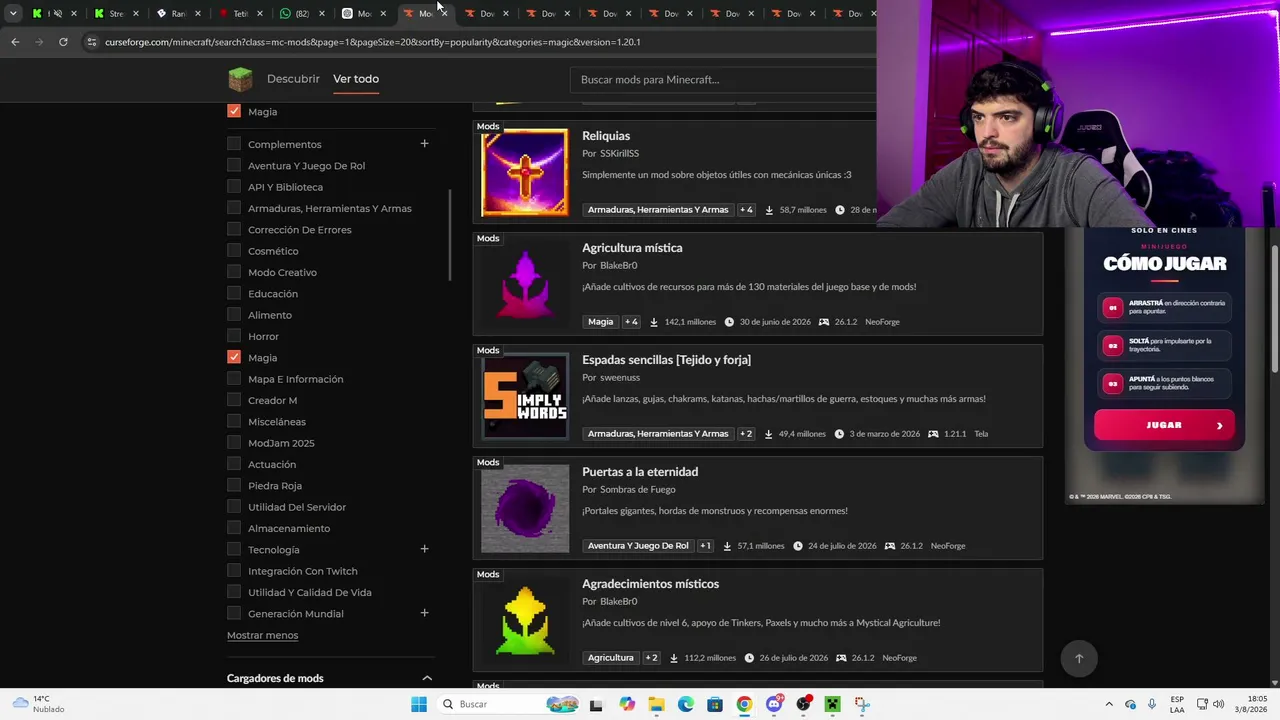Check the Generación Mundial checkbox

point(234,613)
